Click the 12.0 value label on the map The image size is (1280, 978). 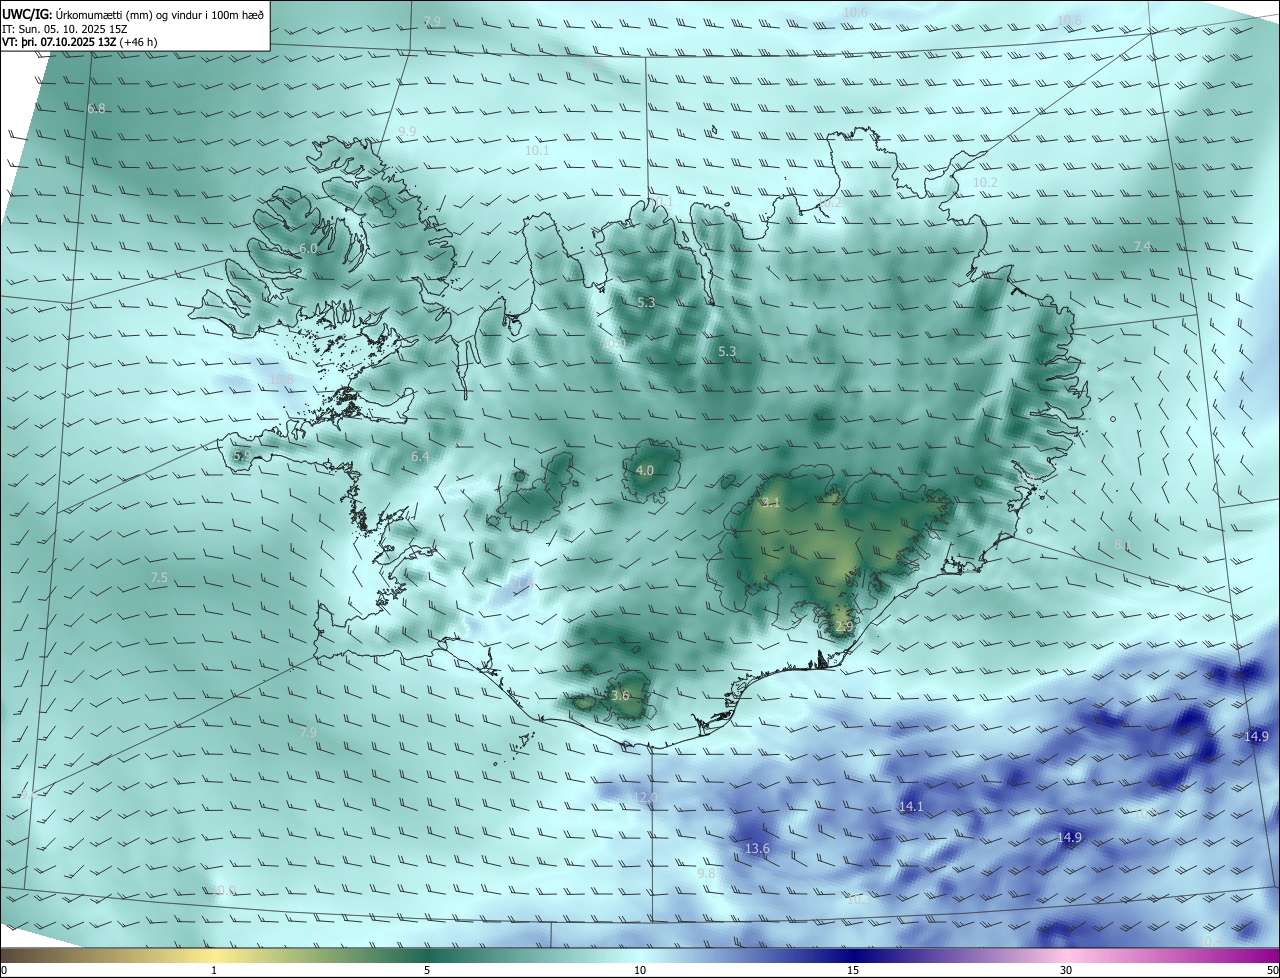point(646,797)
